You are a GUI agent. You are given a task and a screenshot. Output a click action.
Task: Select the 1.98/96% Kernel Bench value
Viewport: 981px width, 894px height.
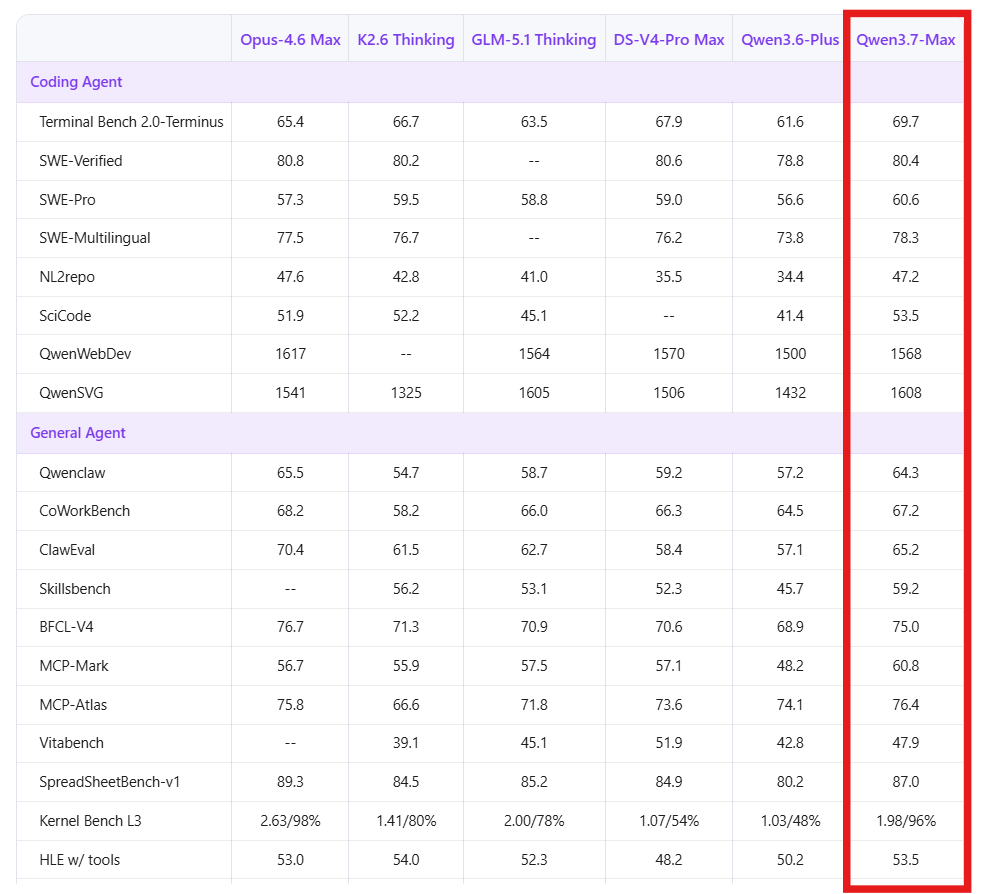905,820
